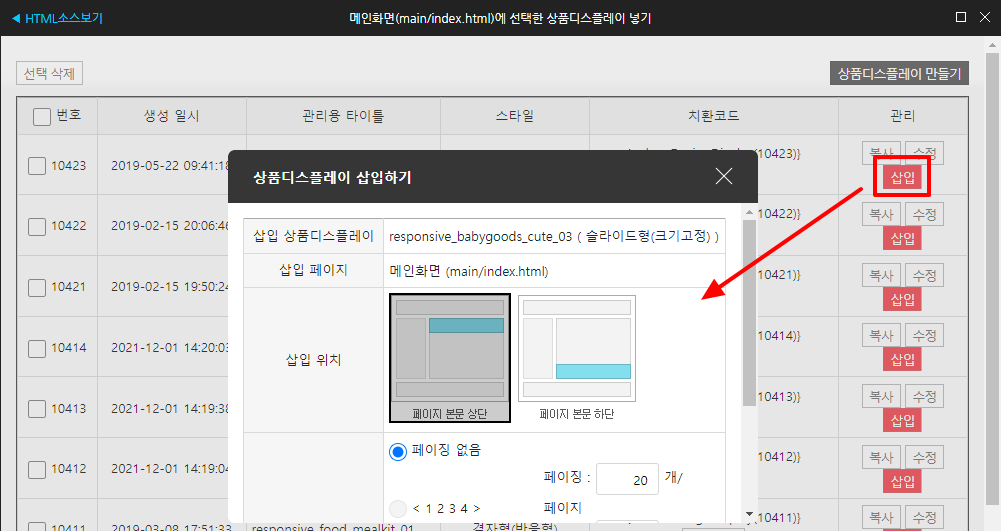Close the 상품디스플레이 삽입하기 dialog
The width and height of the screenshot is (1001, 531).
[723, 176]
